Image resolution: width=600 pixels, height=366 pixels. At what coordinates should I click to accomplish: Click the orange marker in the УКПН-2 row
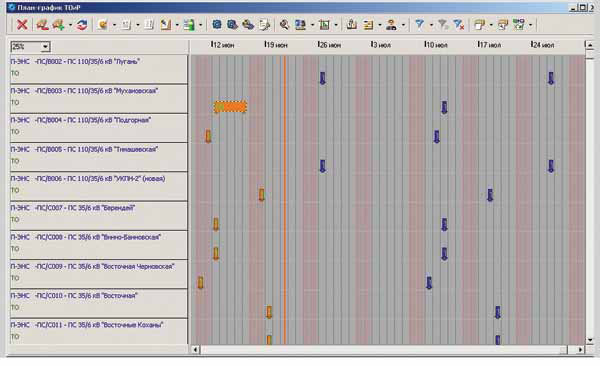click(x=261, y=195)
